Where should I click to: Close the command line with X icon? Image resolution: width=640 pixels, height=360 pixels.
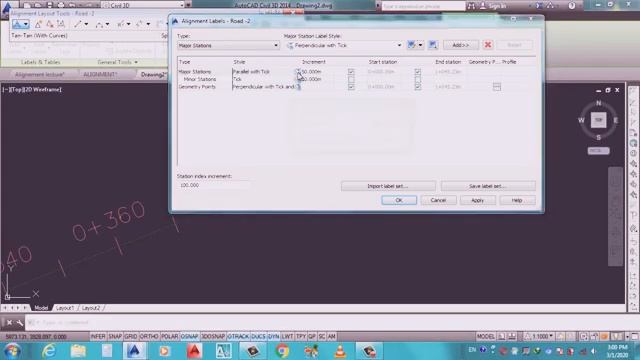(9, 322)
